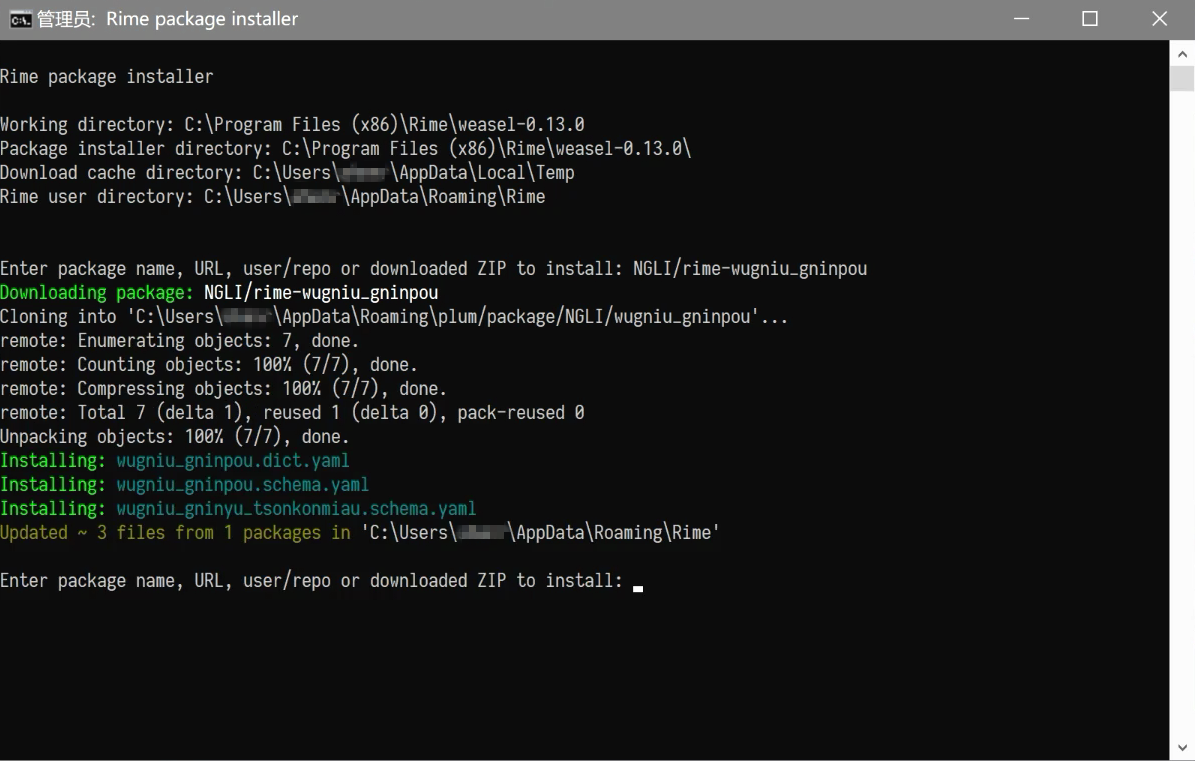The height and width of the screenshot is (761, 1195).
Task: Click the "Working directory" path line
Action: tap(292, 125)
